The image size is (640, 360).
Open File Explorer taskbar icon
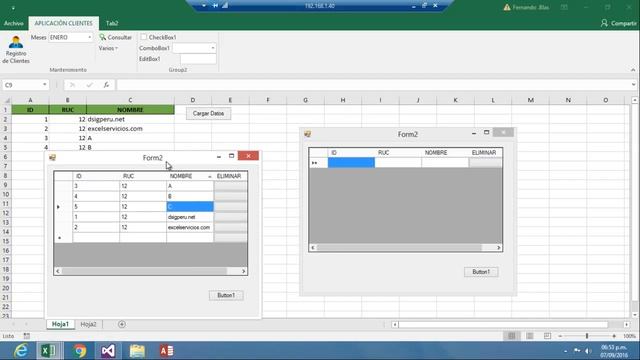point(137,351)
